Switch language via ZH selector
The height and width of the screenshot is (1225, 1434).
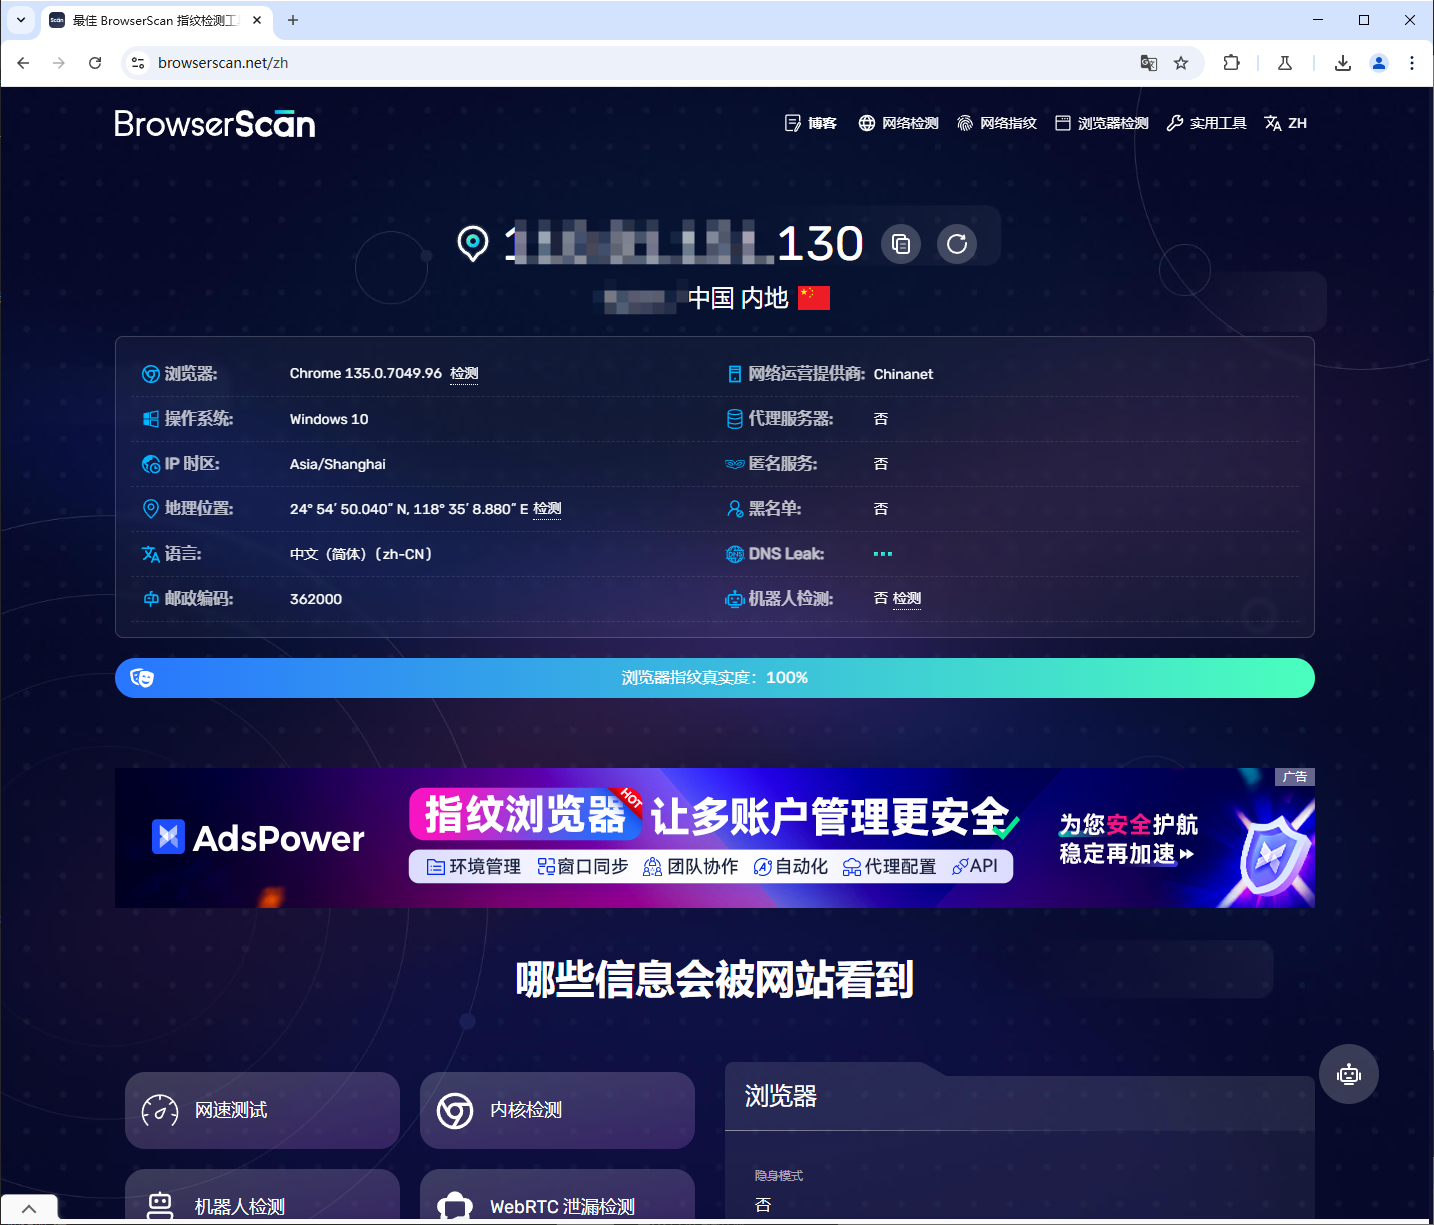pos(1286,123)
